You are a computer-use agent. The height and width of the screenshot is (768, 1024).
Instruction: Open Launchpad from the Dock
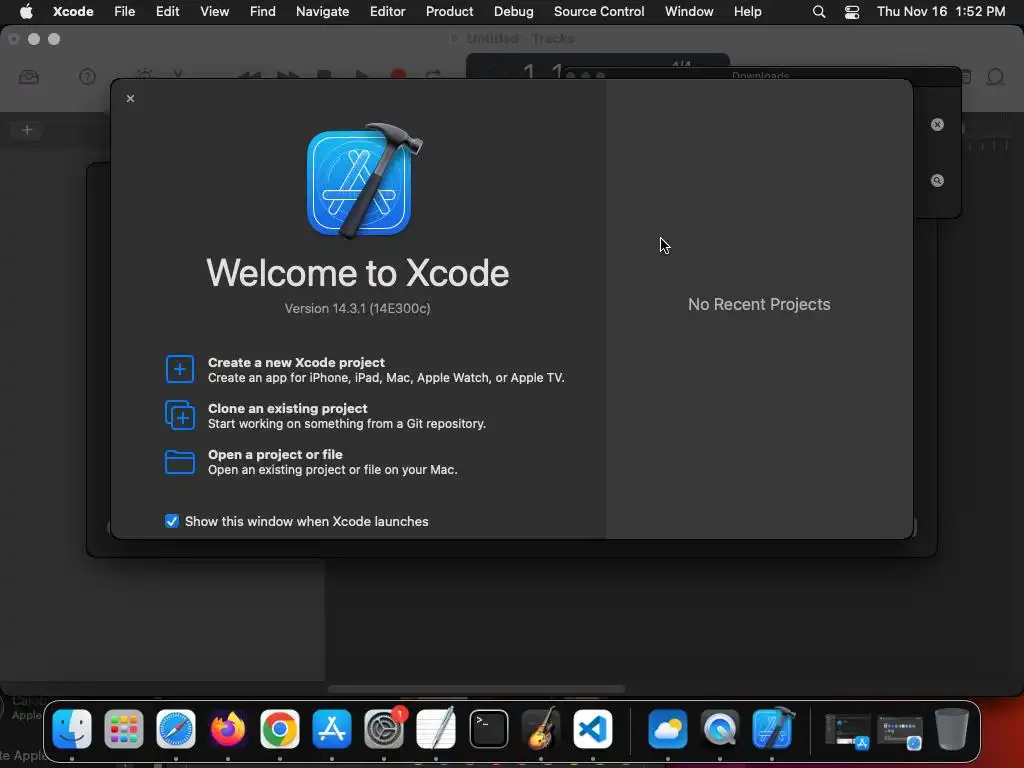click(123, 729)
